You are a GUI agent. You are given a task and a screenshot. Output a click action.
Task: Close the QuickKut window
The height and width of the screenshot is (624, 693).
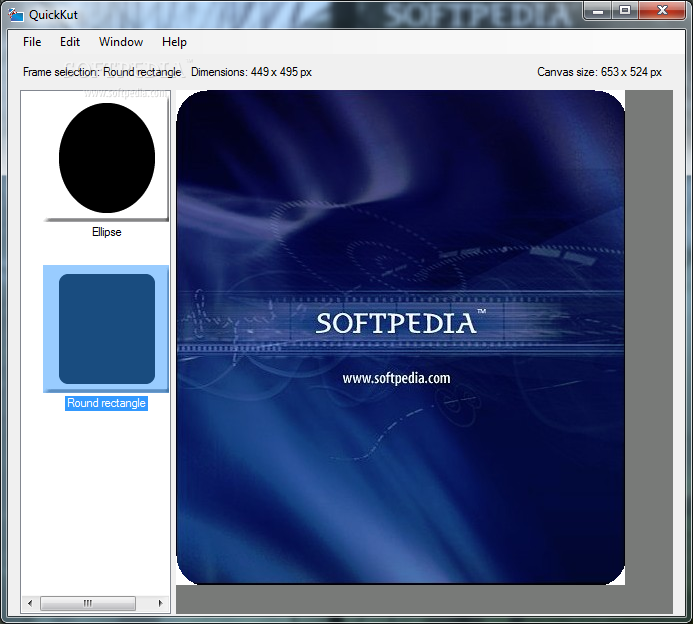pos(662,11)
